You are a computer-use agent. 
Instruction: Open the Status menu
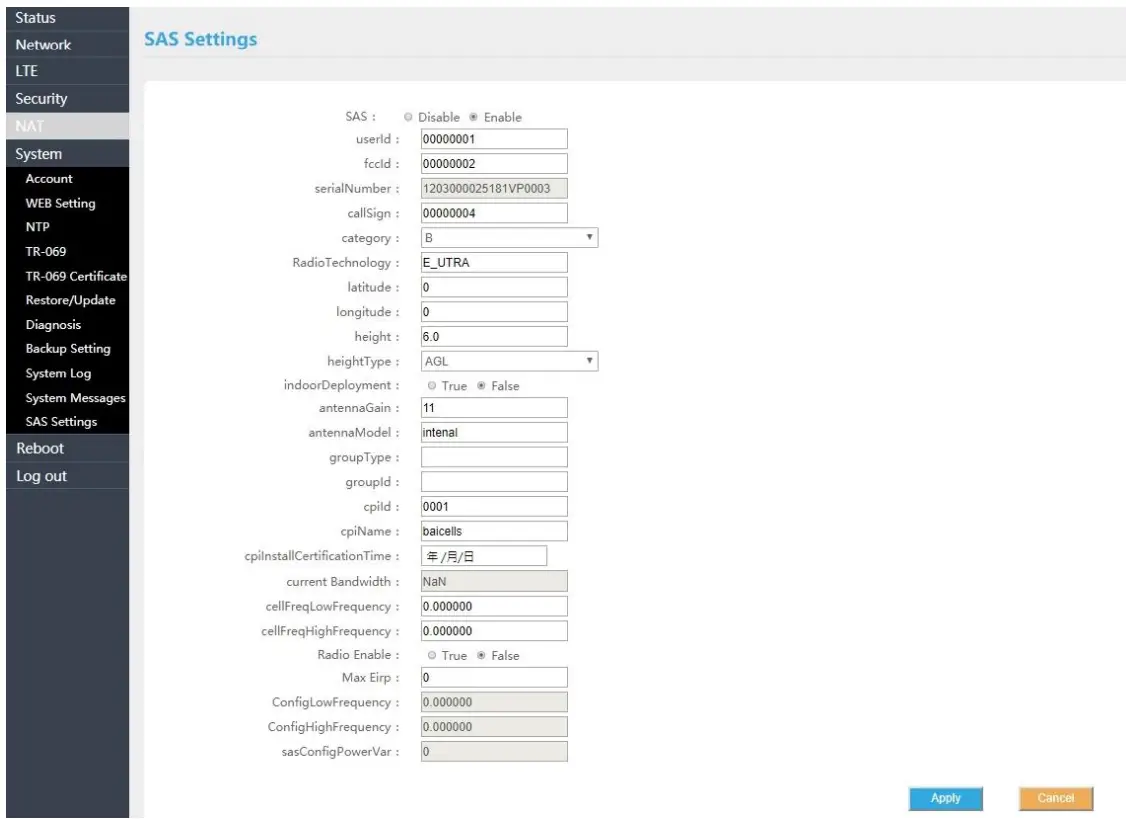[x=35, y=18]
